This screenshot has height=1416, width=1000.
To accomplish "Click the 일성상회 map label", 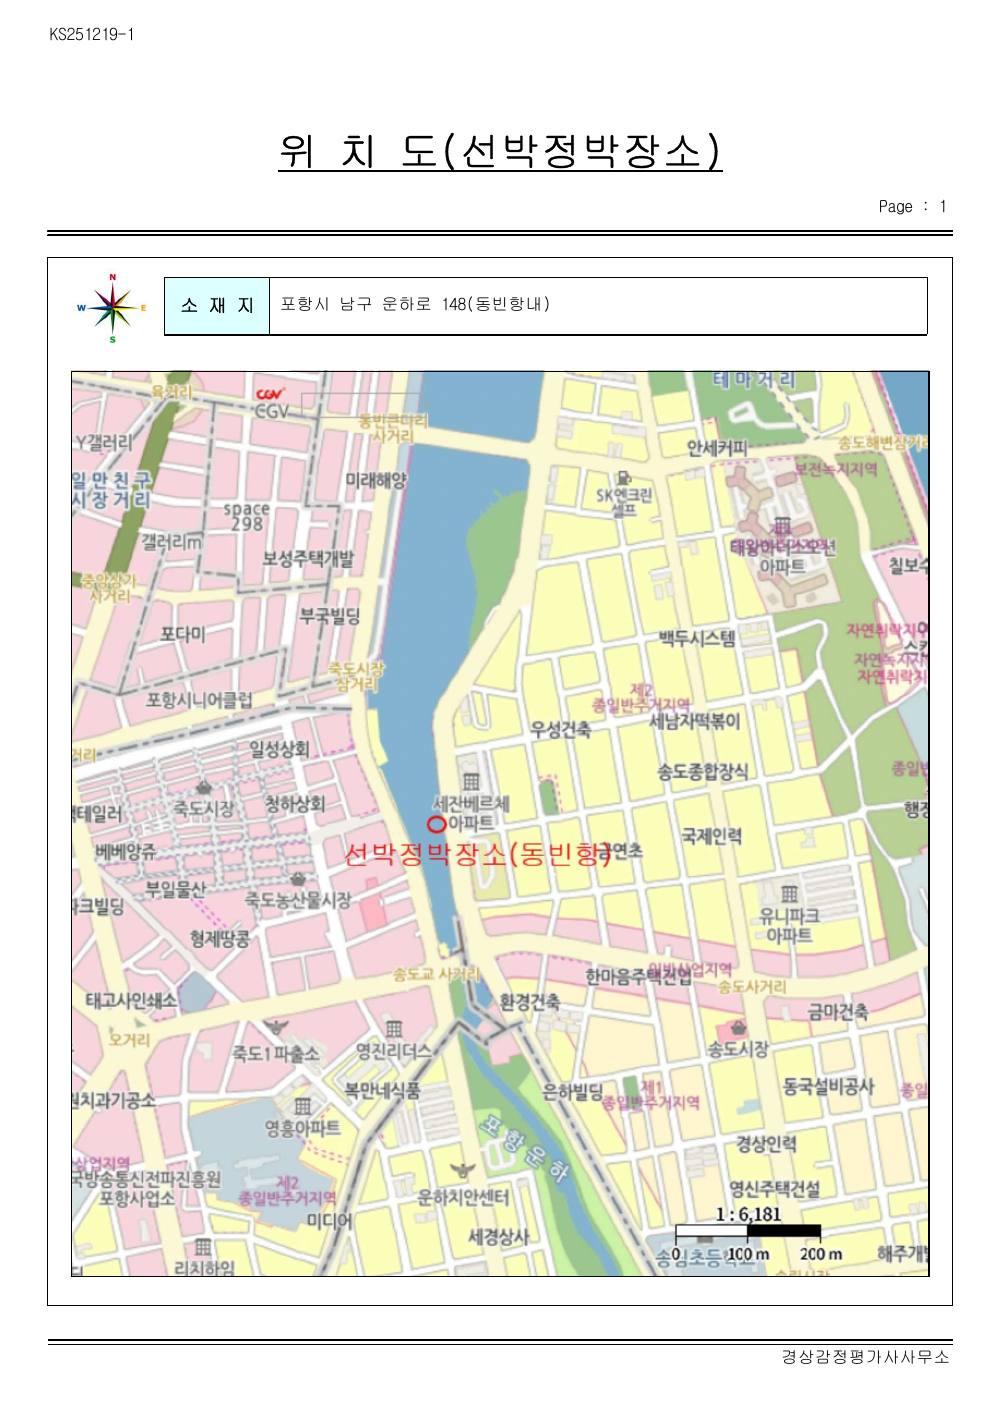I will pyautogui.click(x=280, y=749).
